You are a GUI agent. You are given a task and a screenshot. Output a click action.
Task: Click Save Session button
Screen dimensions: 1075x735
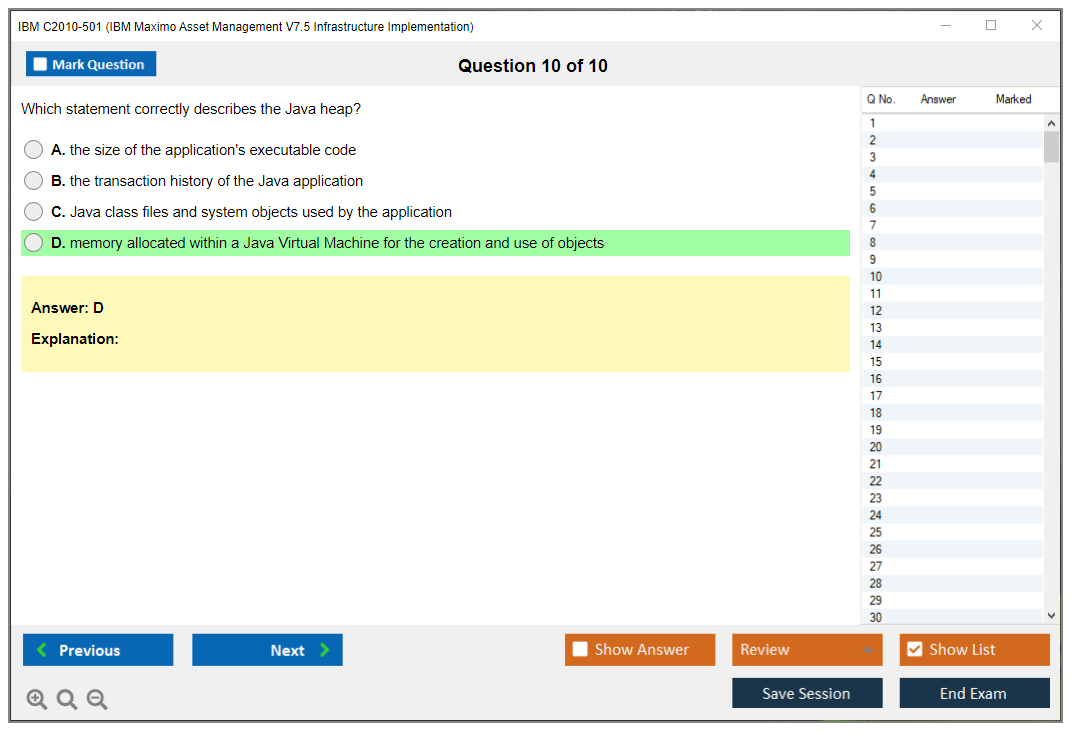click(807, 693)
